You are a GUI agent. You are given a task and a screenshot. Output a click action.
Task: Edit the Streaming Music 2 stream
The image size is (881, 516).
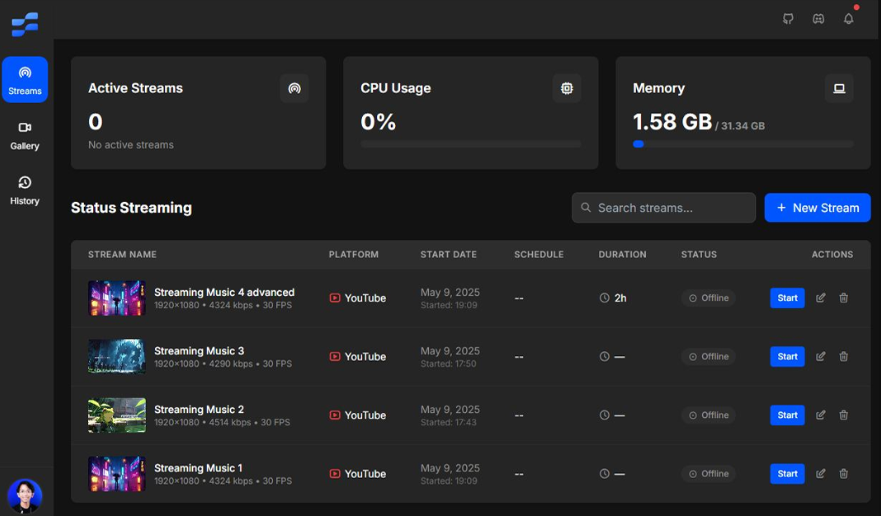pos(821,415)
